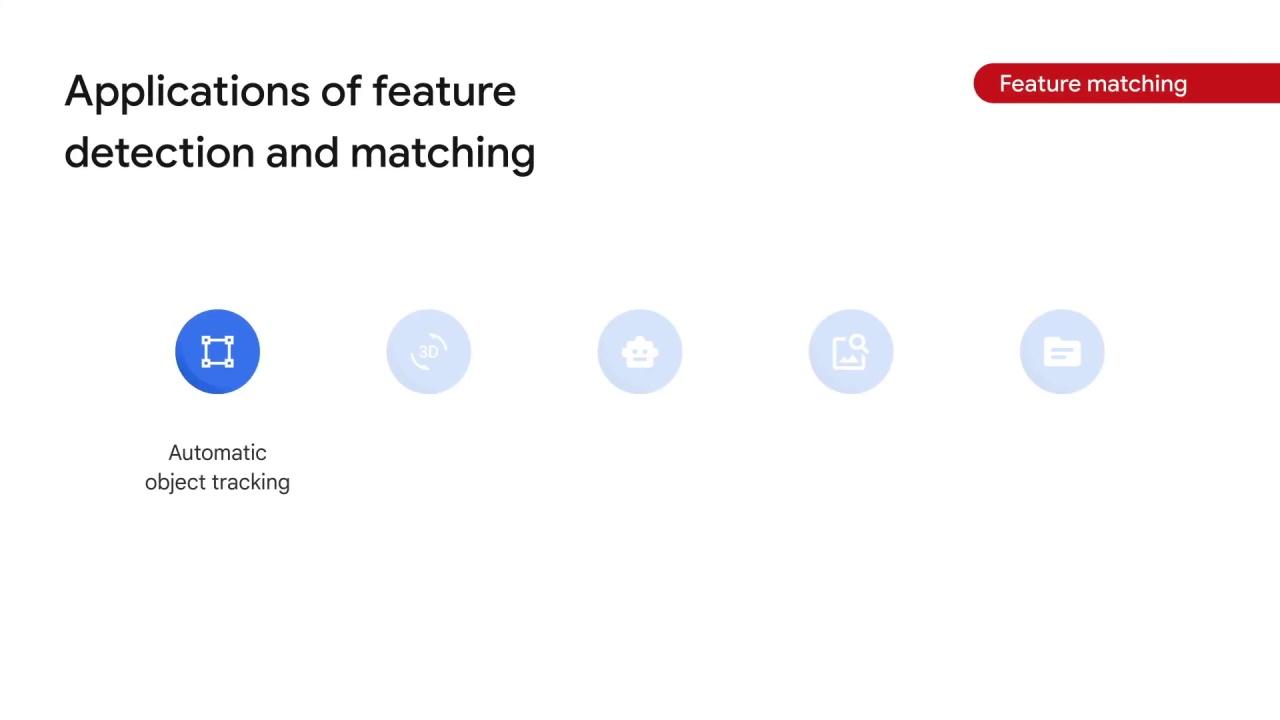The image size is (1280, 720).
Task: Click the rounded left edge of red tag
Action: point(982,84)
